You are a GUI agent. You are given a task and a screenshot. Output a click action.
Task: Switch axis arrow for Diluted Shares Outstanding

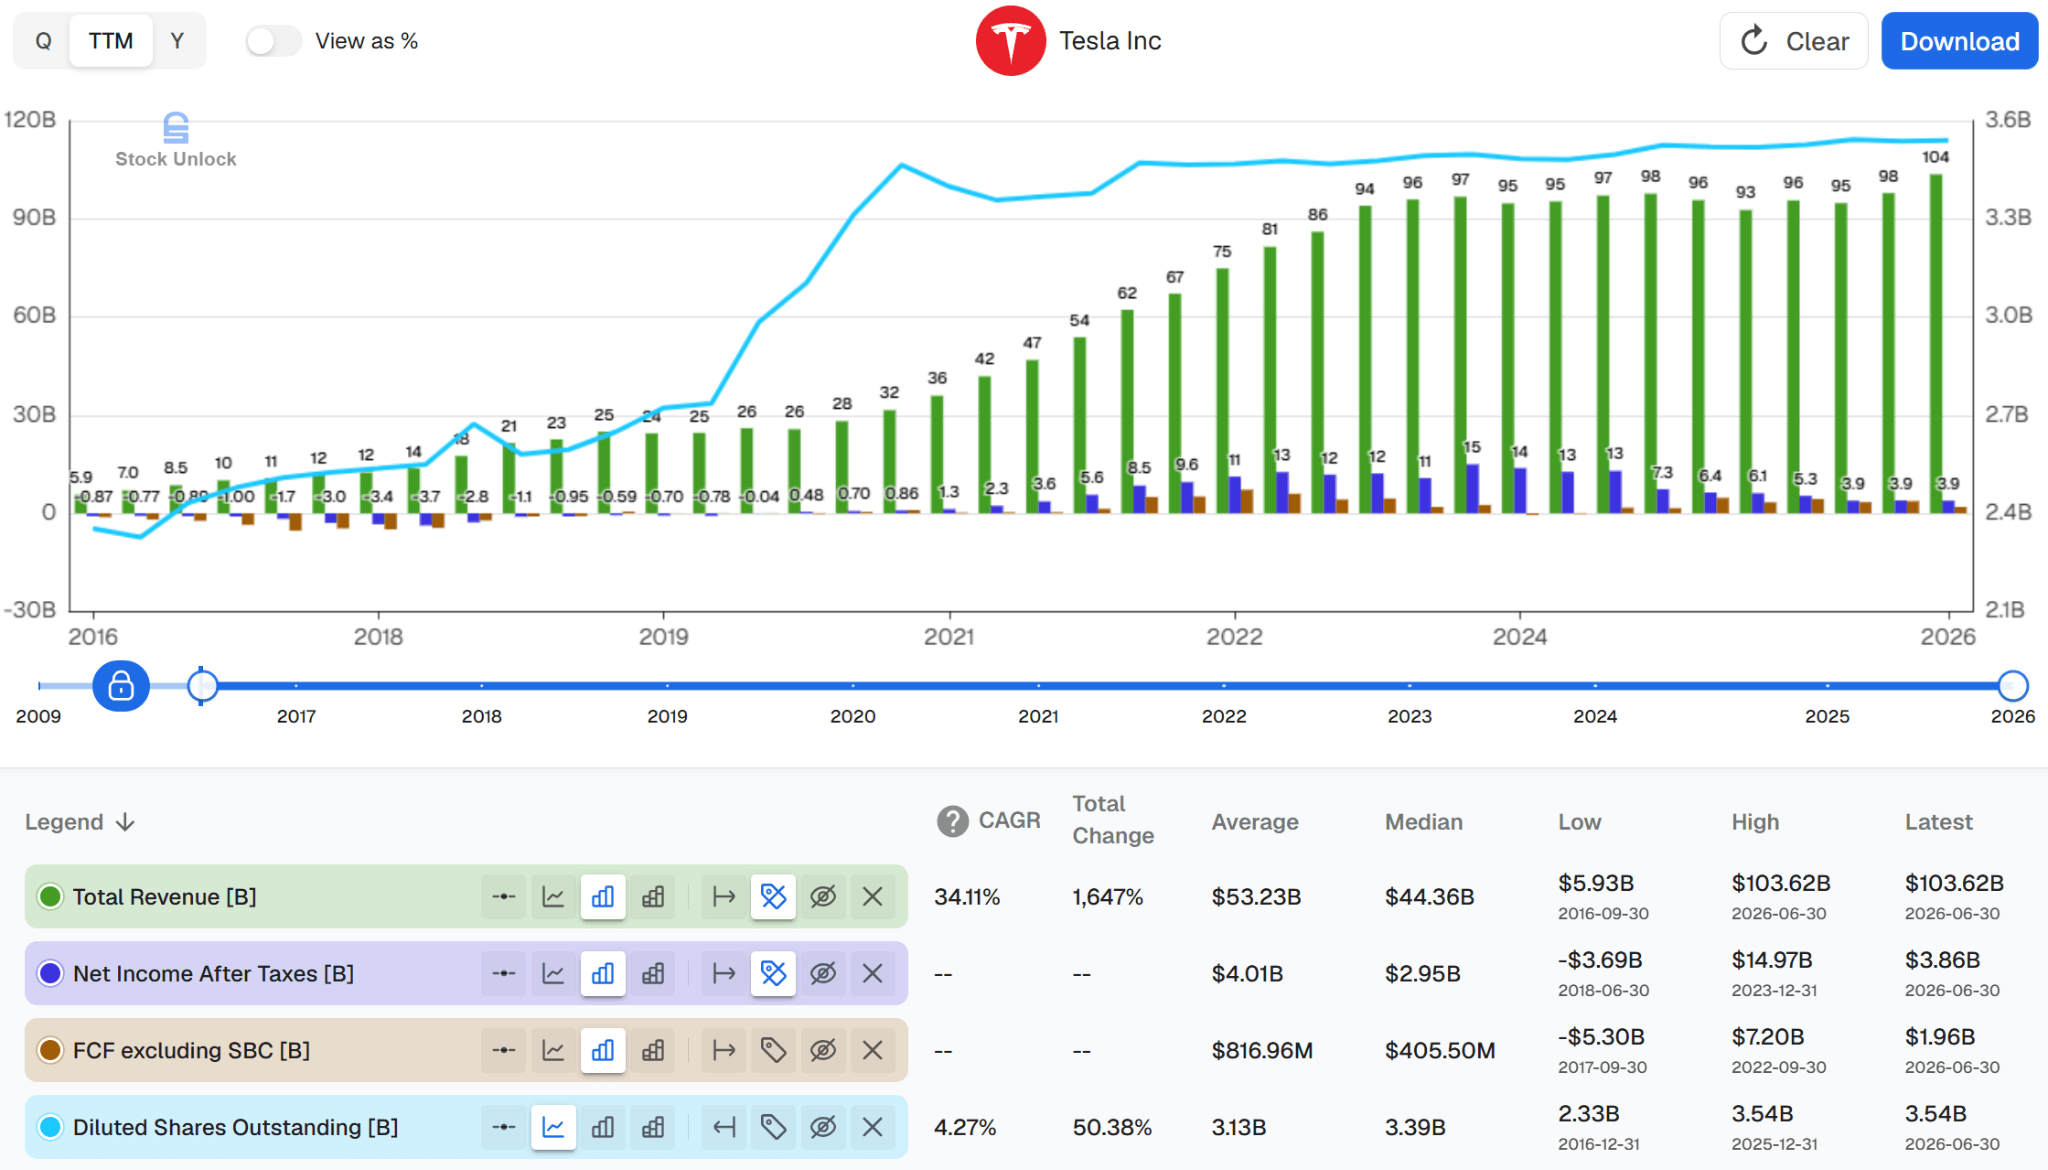click(x=724, y=1127)
